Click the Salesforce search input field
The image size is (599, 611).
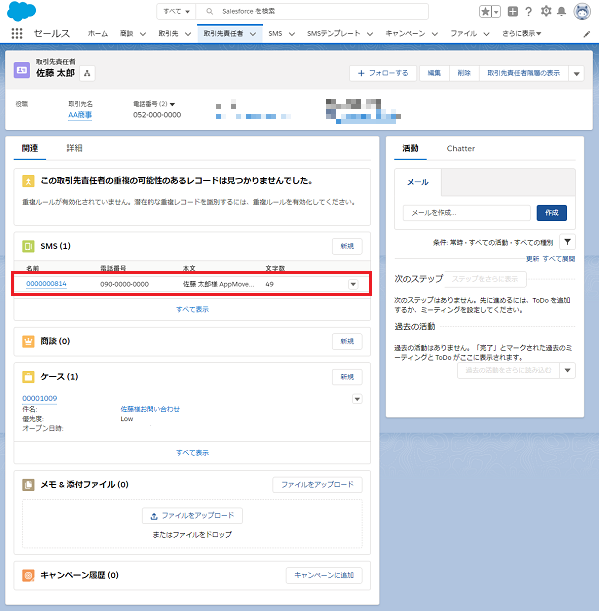click(312, 12)
